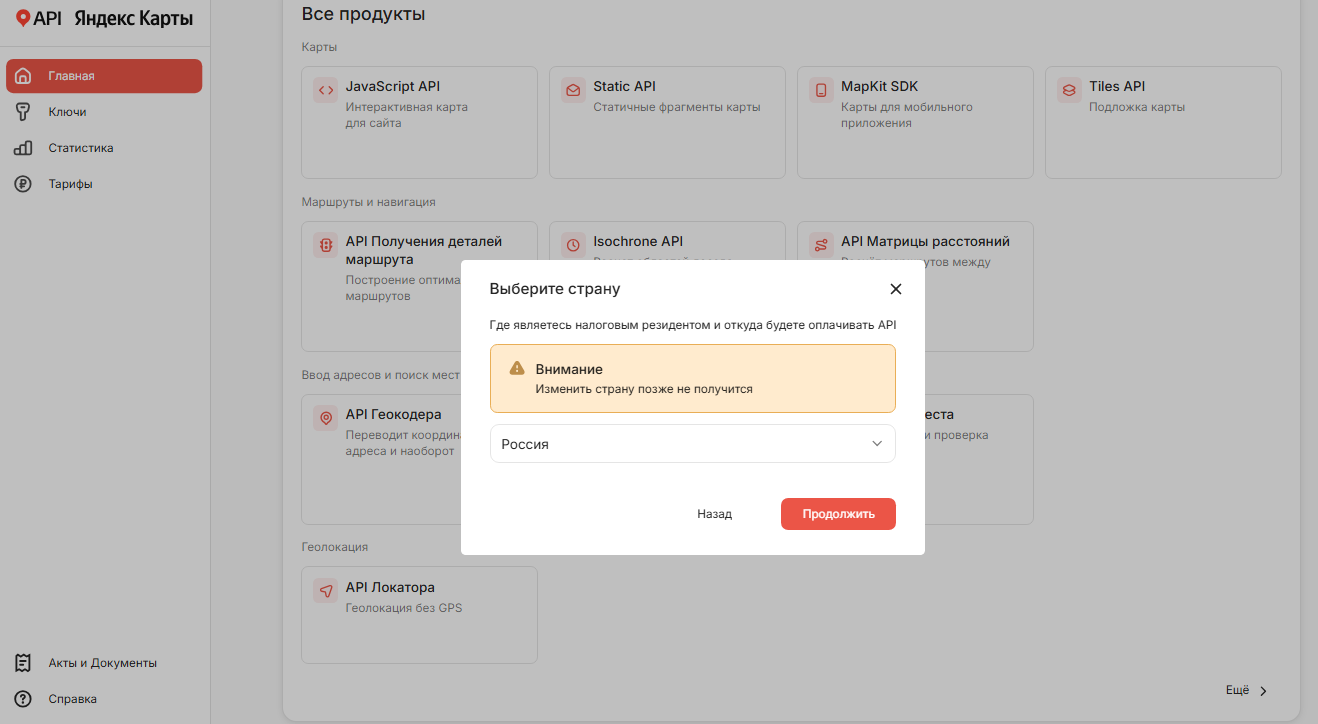Click the JavaScript API code brackets icon
The height and width of the screenshot is (724, 1318).
pyautogui.click(x=325, y=90)
